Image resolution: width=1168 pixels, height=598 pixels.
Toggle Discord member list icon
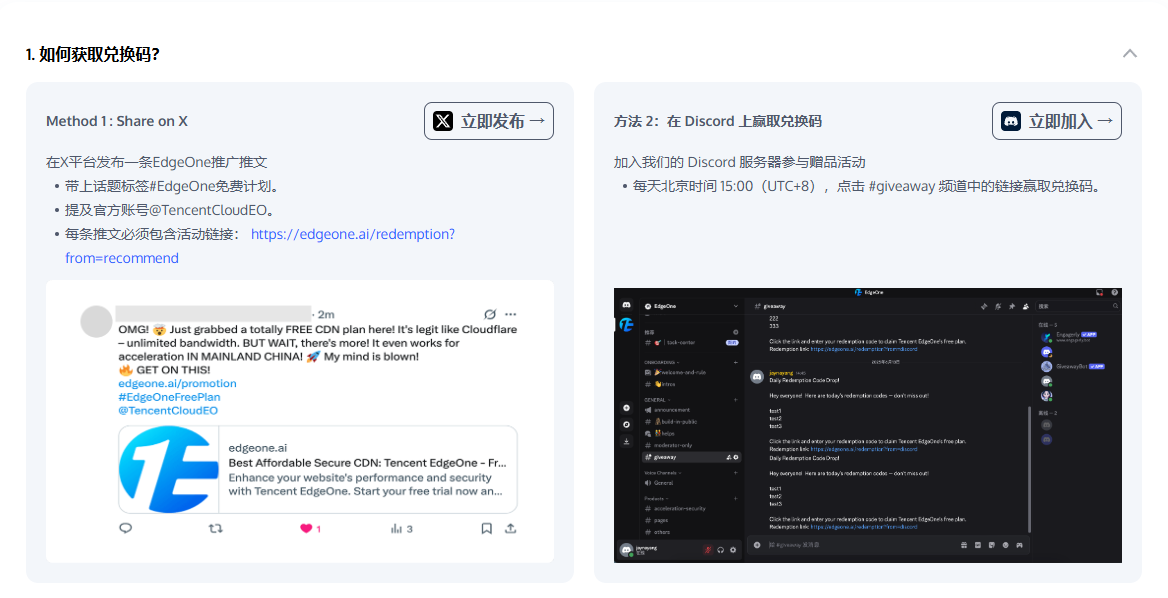click(1026, 306)
